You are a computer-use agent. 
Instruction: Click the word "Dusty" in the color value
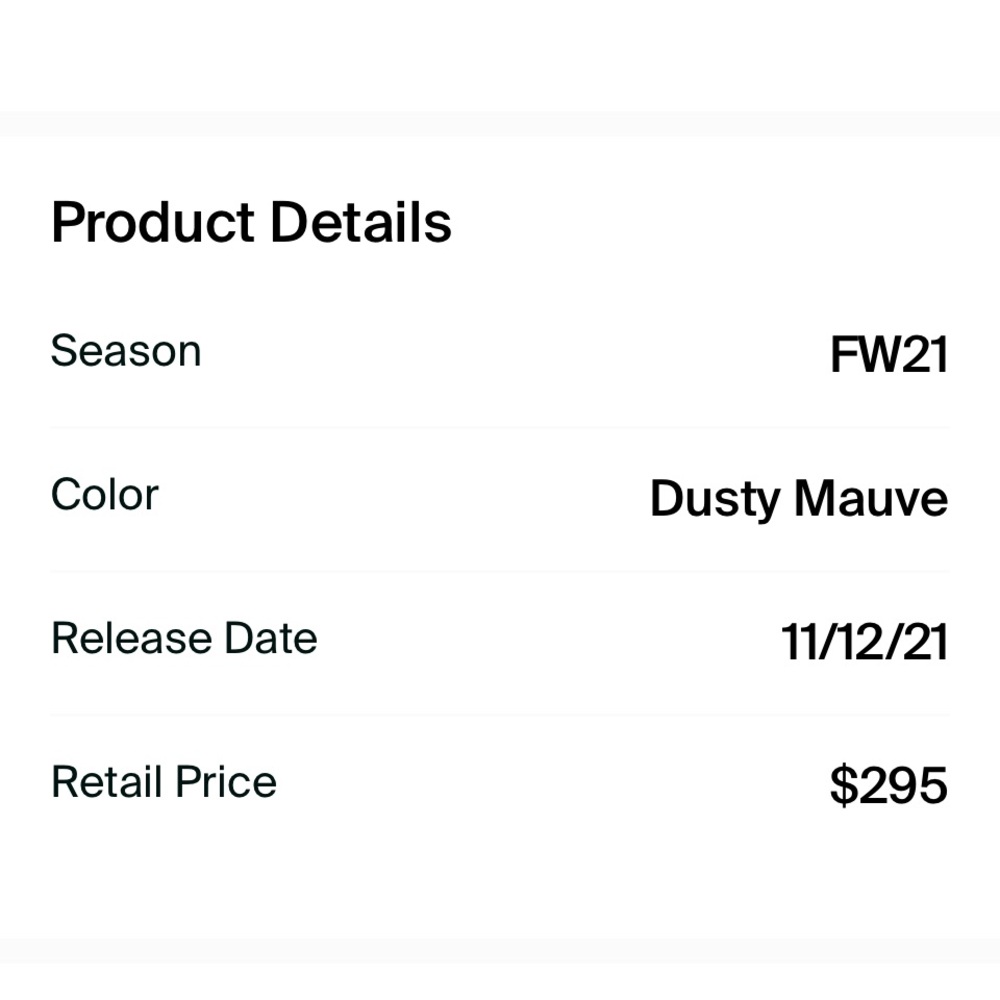click(x=714, y=499)
